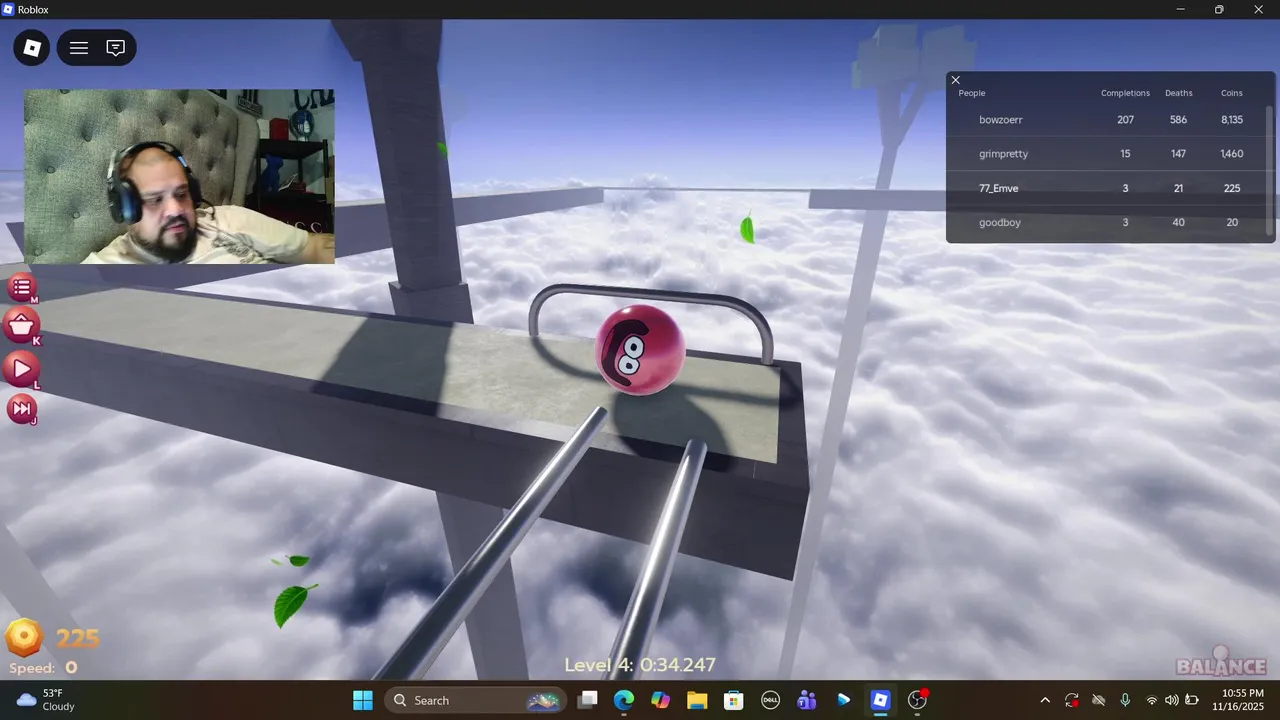
Task: Select player bowzoerr in the leaderboard
Action: tap(1000, 120)
